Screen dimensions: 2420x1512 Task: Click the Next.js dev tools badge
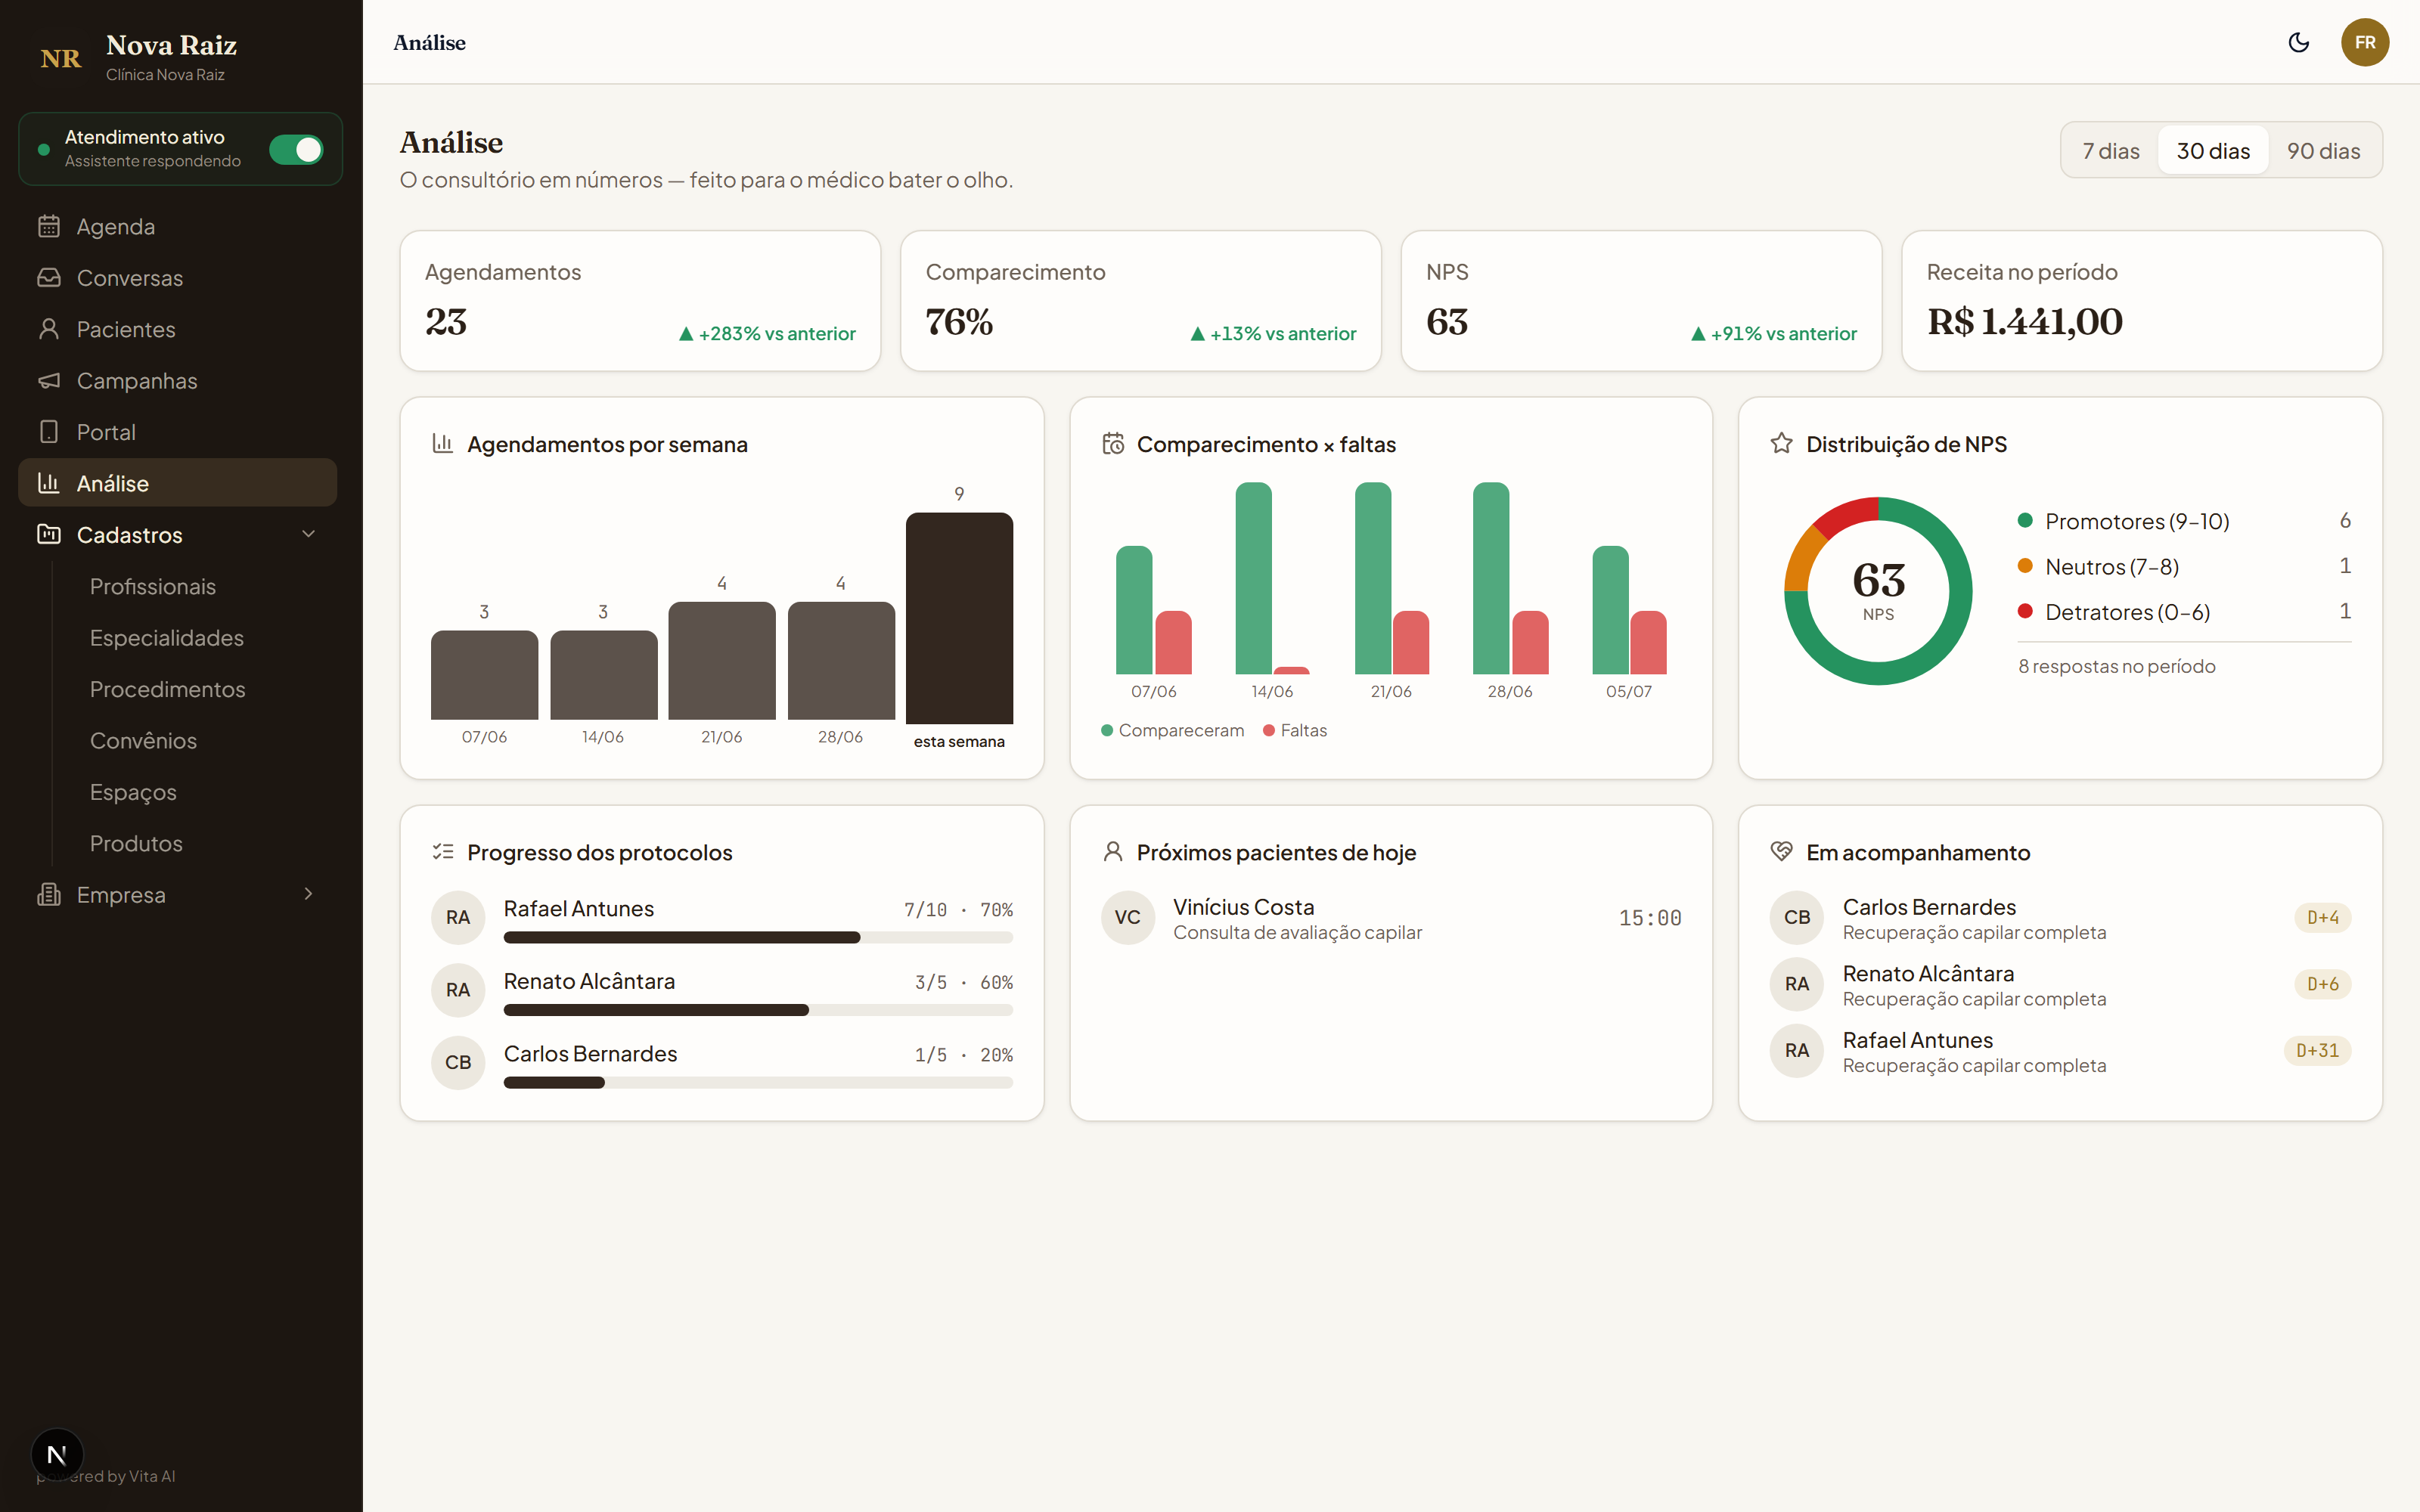point(57,1454)
